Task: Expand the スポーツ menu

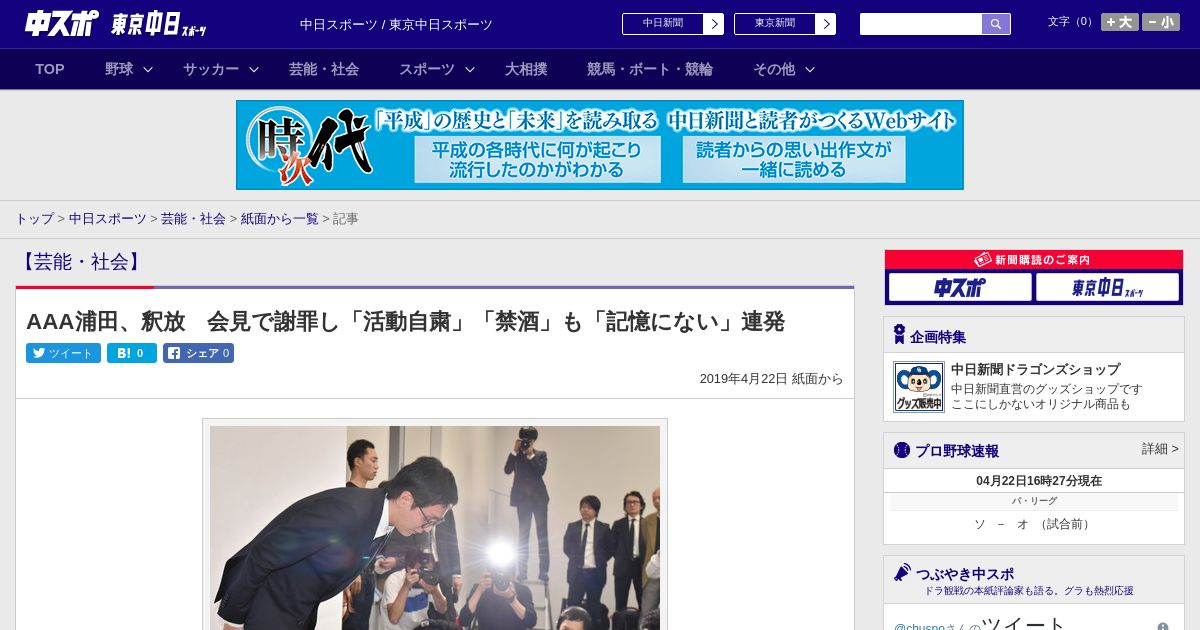Action: point(437,69)
